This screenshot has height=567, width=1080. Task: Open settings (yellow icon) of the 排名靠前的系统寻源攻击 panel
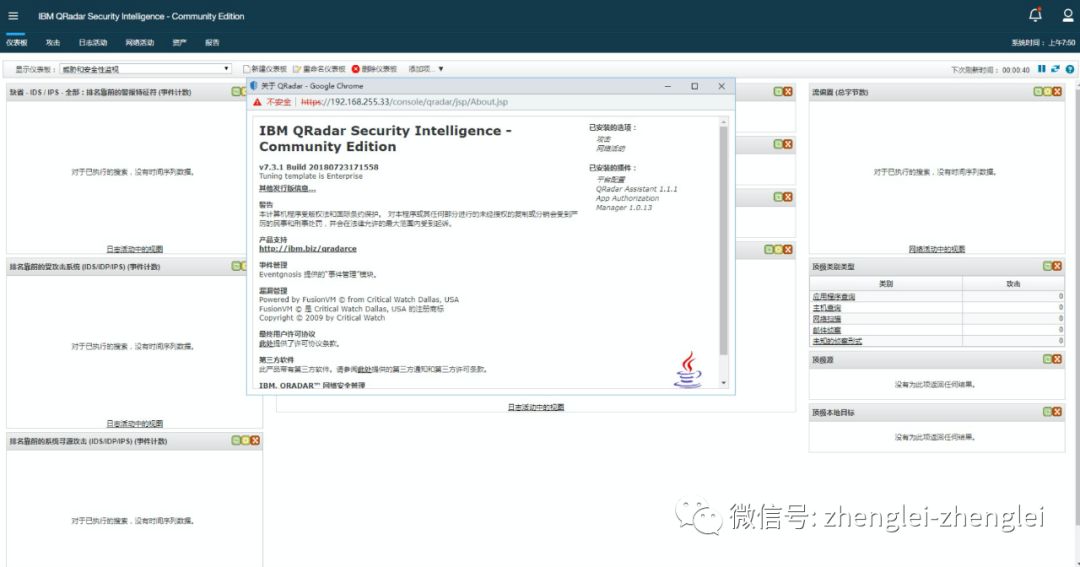coord(245,440)
